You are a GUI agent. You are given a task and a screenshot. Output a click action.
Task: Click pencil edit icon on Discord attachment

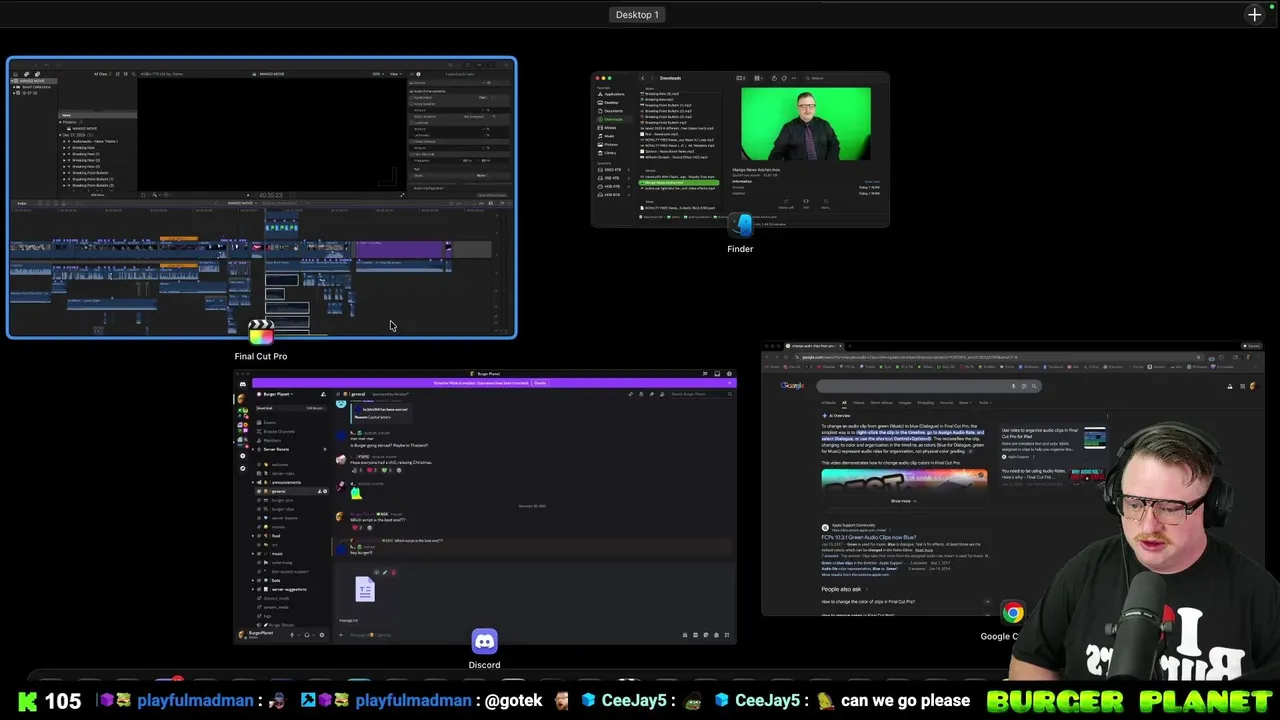385,572
